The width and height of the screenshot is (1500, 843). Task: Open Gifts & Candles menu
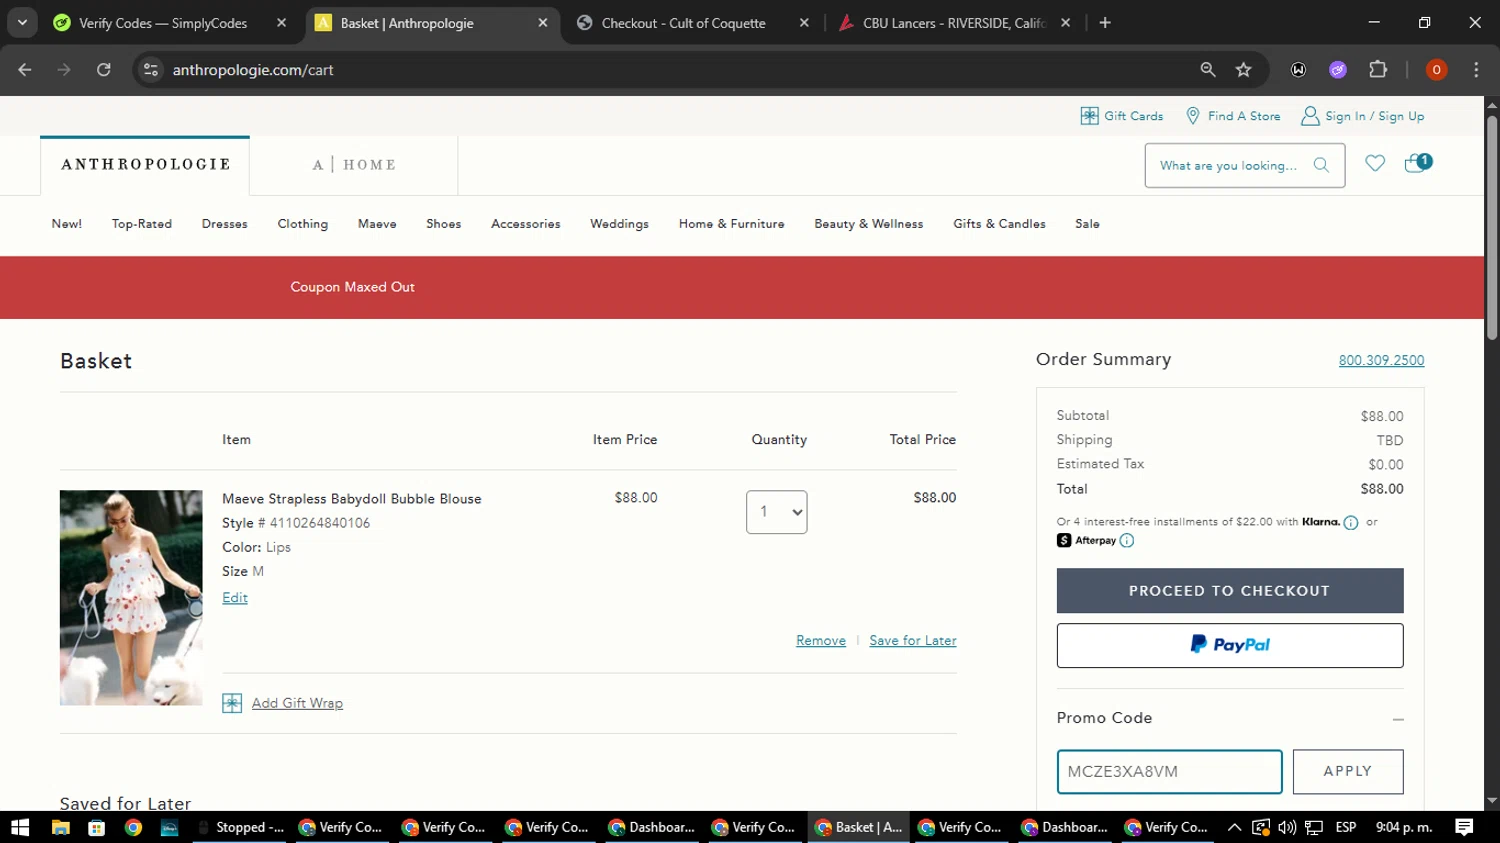[x=1000, y=224]
